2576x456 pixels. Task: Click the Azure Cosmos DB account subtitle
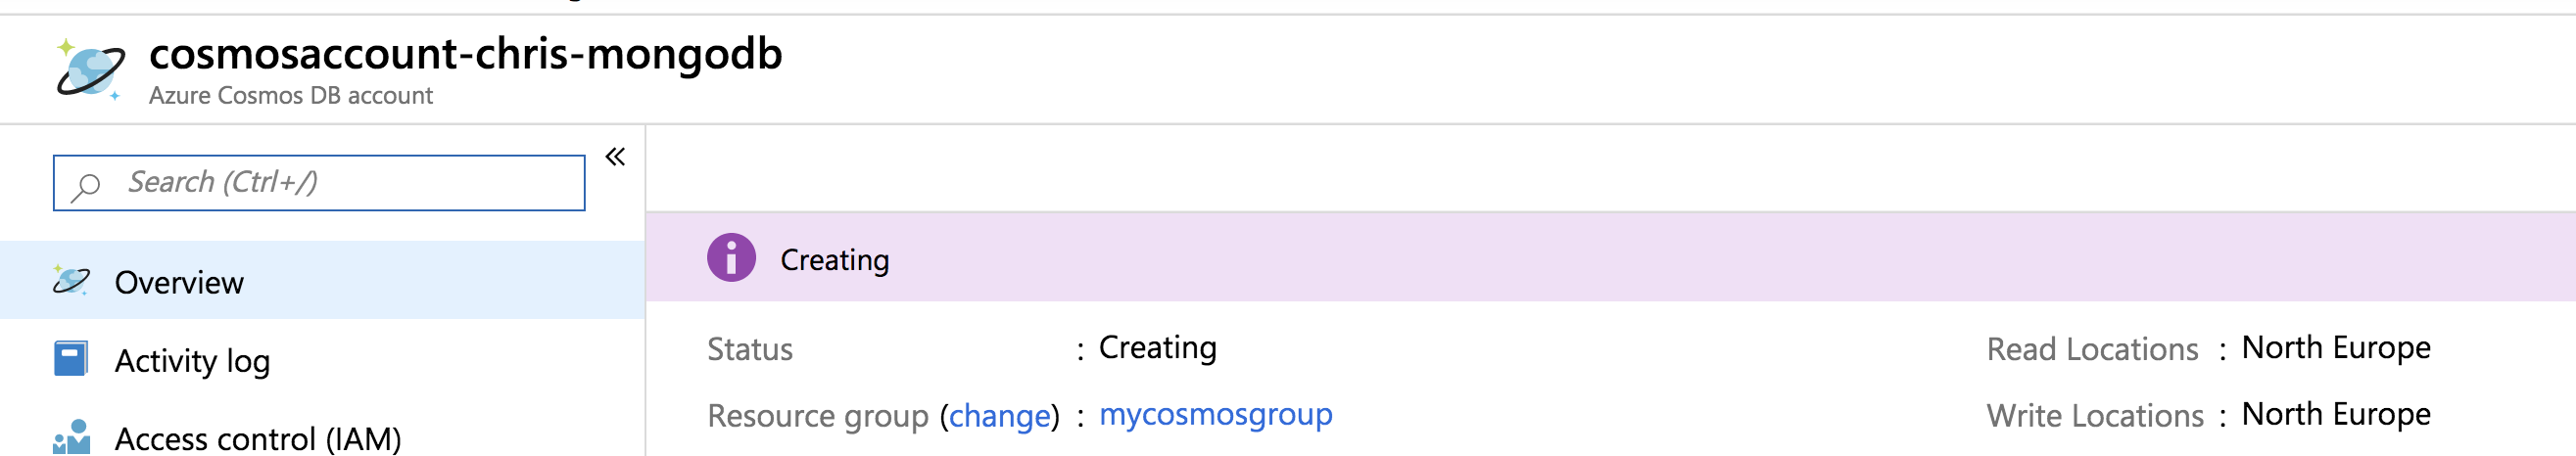pos(290,96)
